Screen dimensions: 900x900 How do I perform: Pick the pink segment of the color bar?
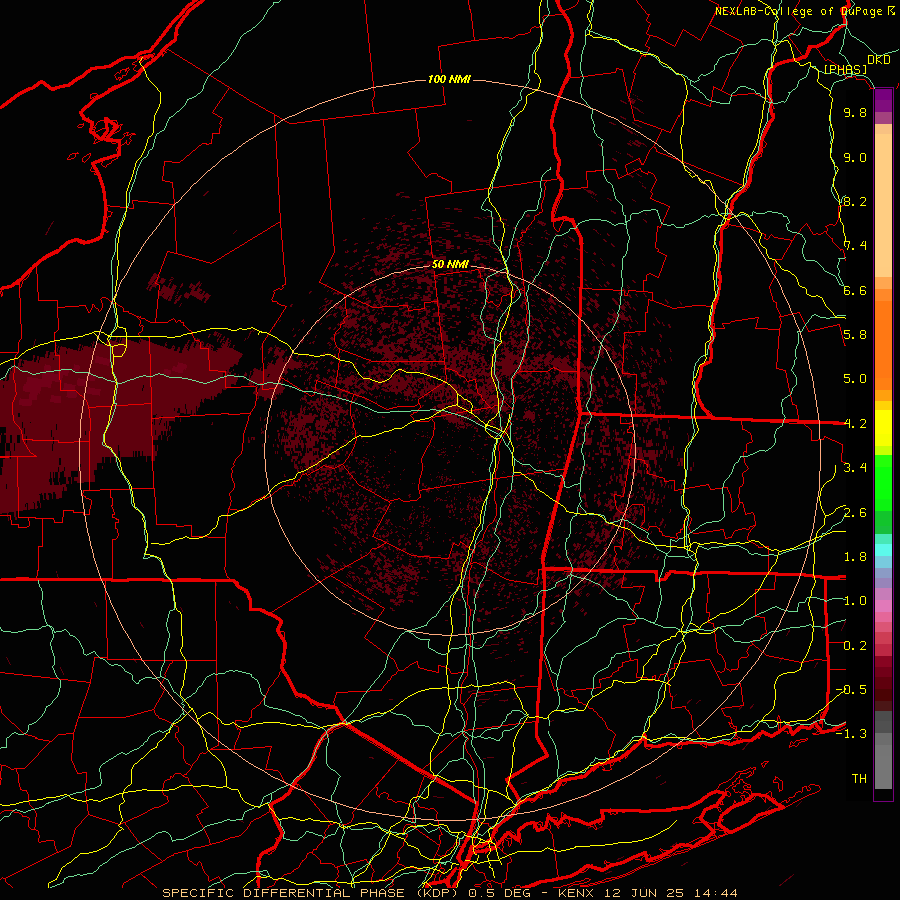[x=883, y=606]
